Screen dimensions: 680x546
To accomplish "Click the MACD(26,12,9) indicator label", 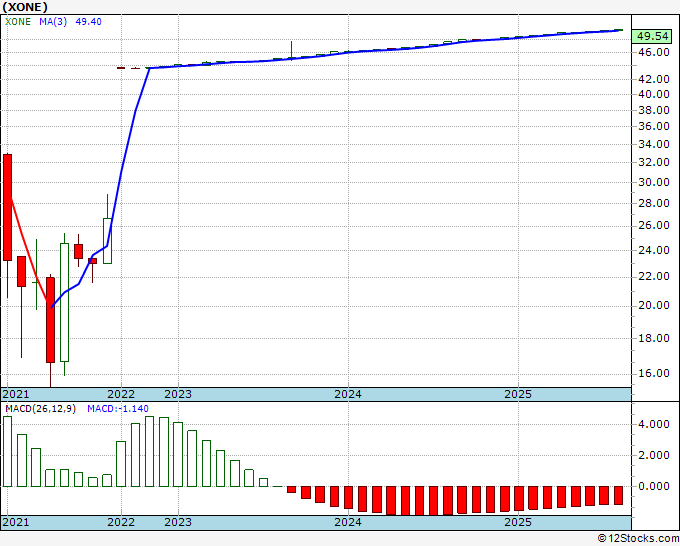I will click(40, 409).
